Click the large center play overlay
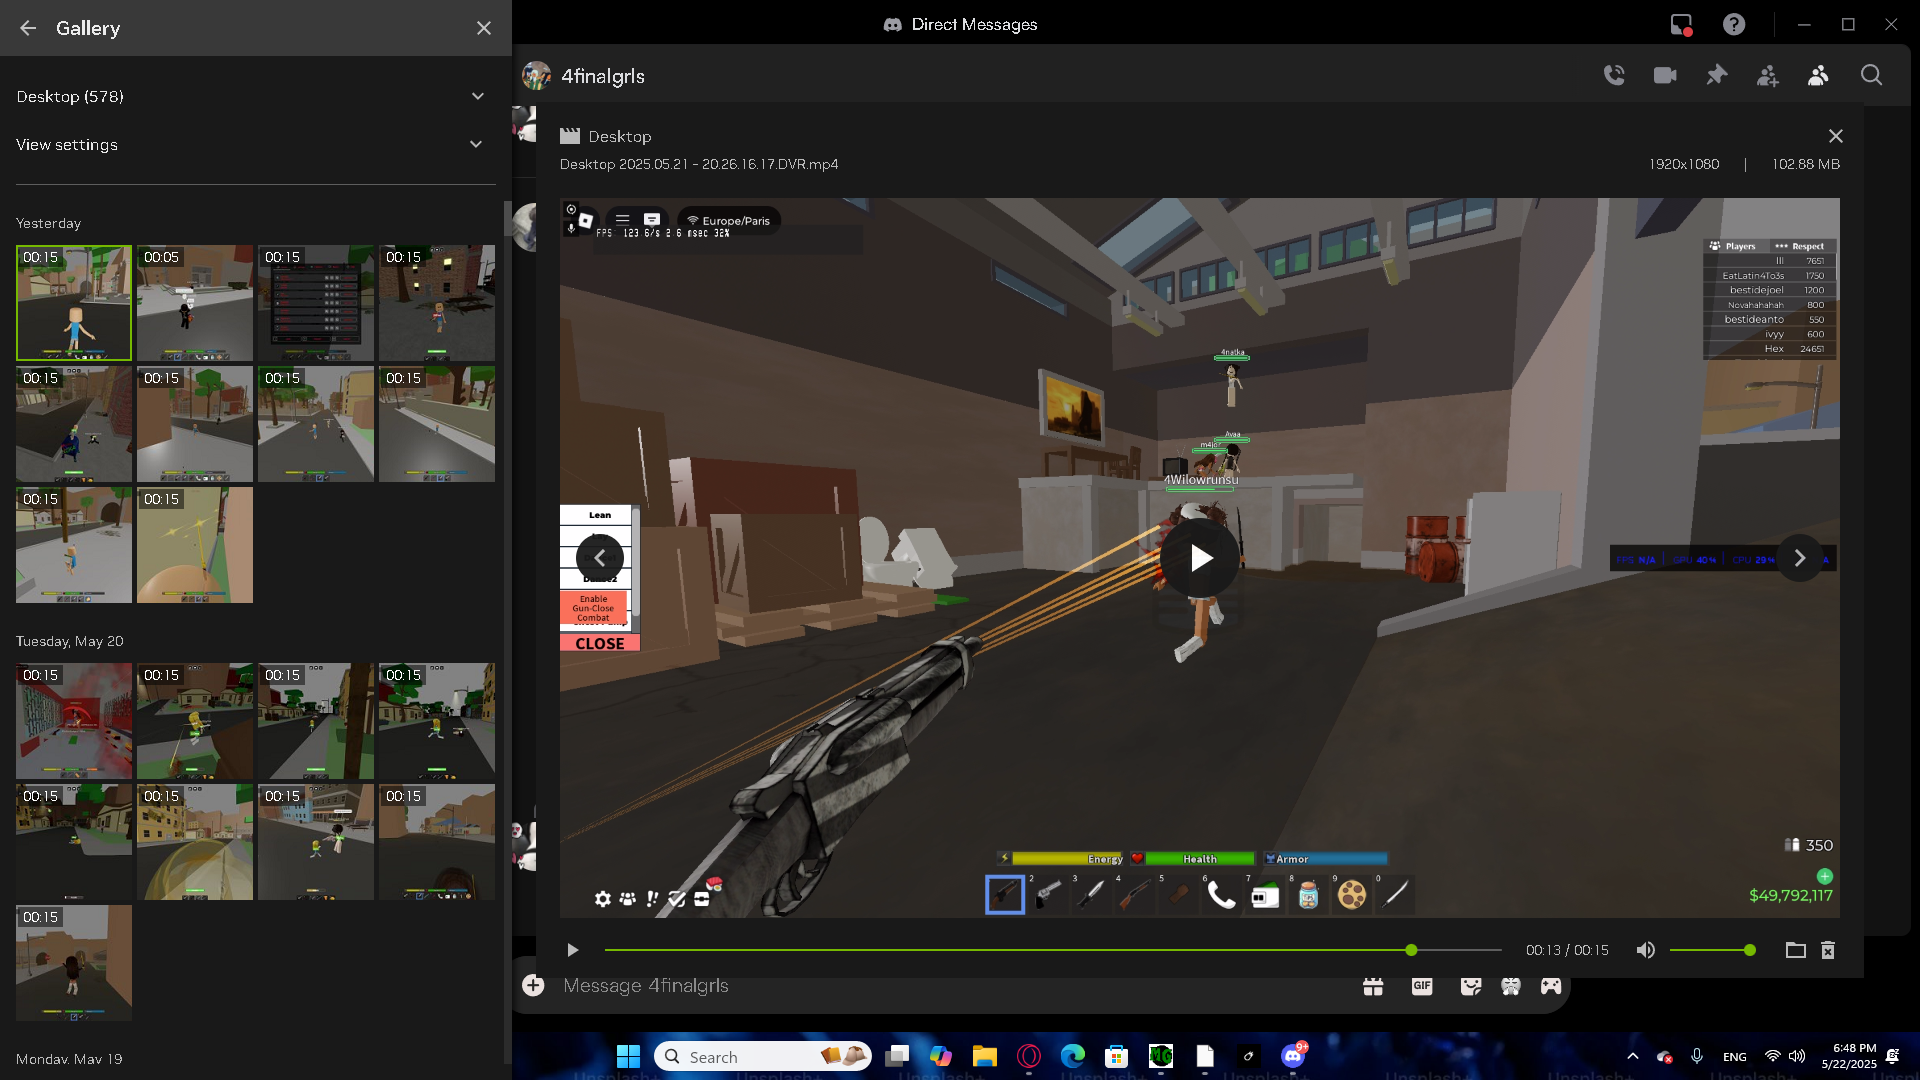The image size is (1920, 1080). click(x=1200, y=558)
